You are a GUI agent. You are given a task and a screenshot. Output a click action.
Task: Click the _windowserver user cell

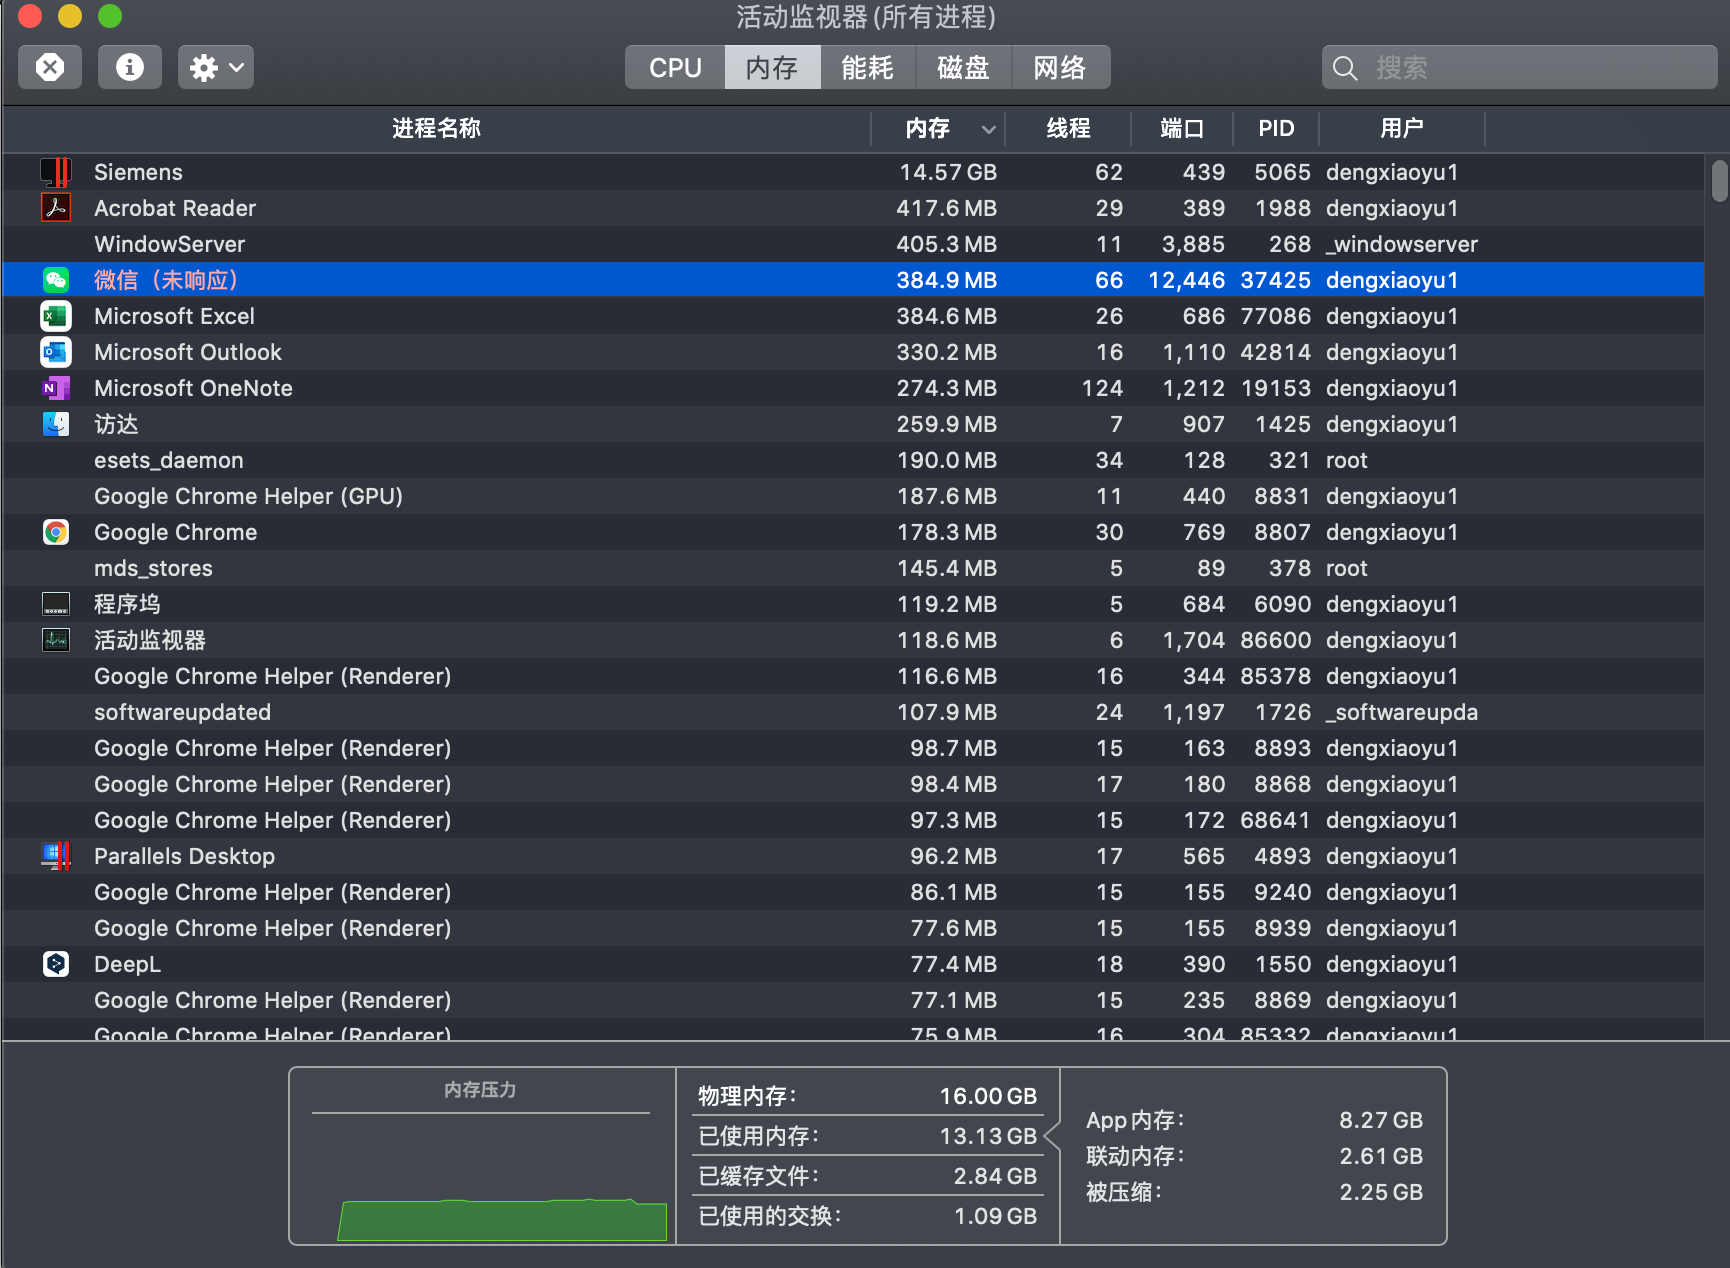(x=1402, y=244)
